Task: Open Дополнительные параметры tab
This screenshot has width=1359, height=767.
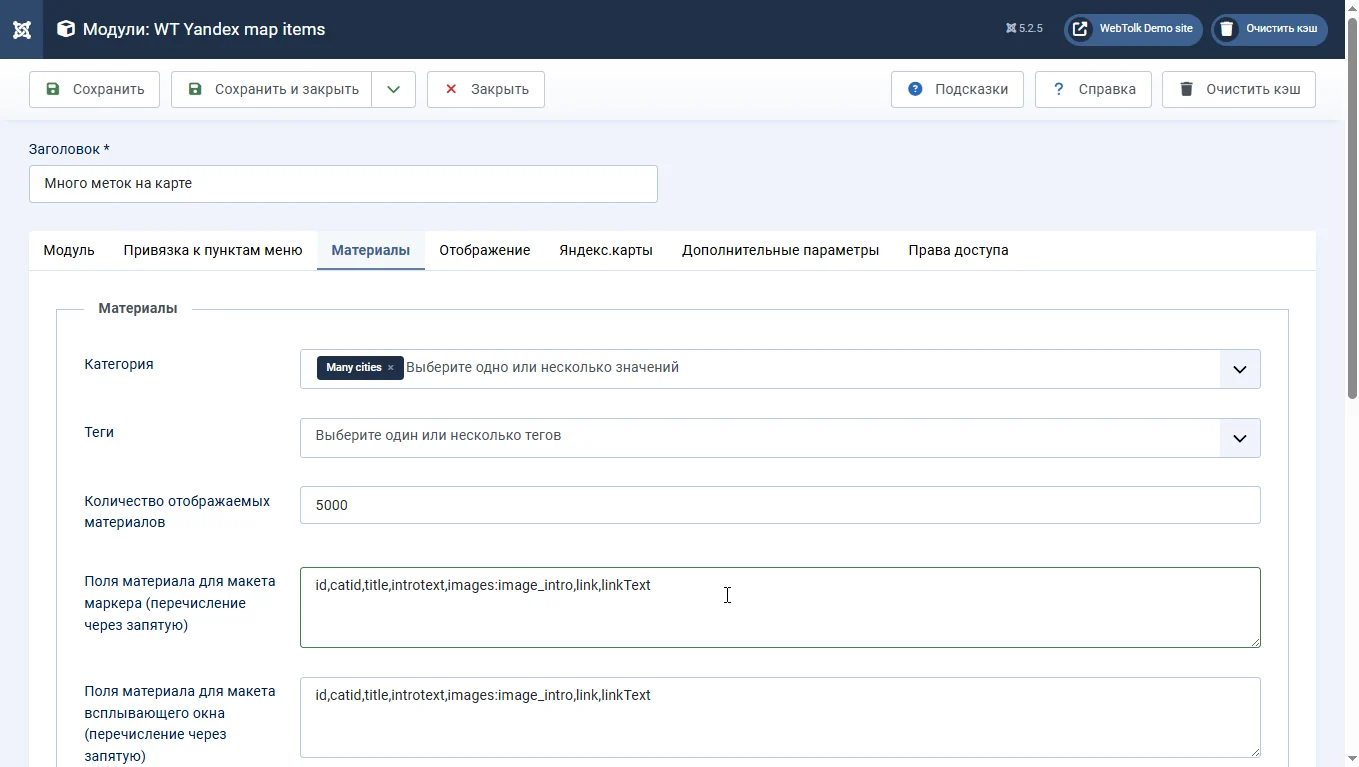Action: [781, 250]
